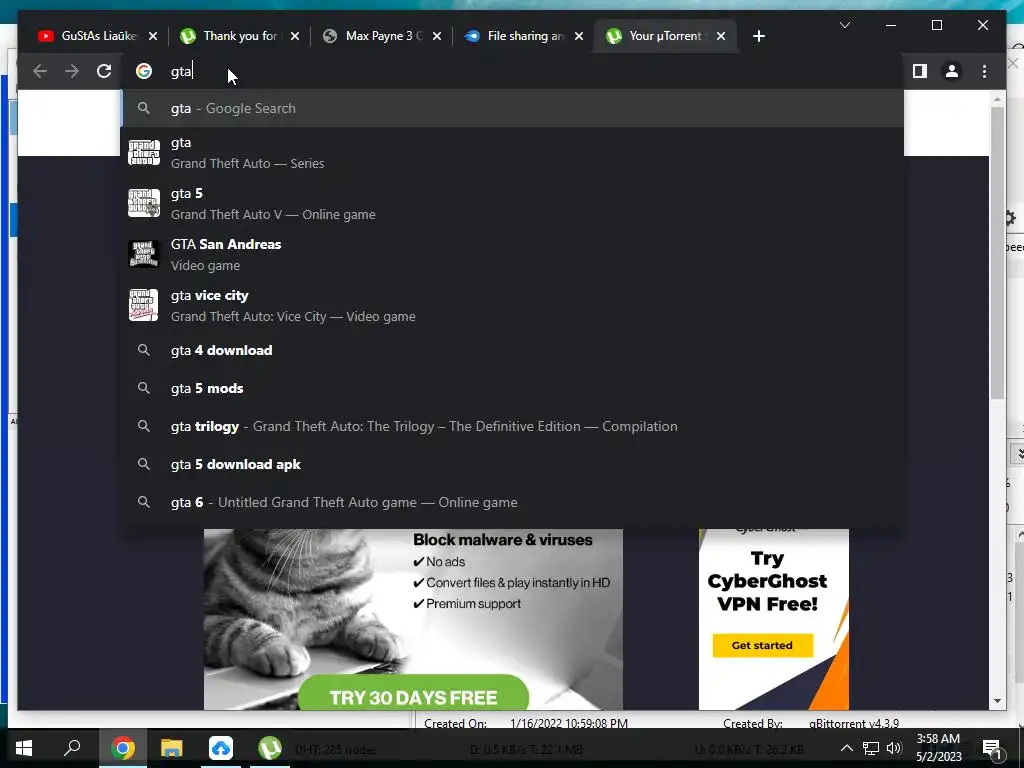The width and height of the screenshot is (1024, 768).
Task: Pick the gta 4 download suggestion
Action: [513, 351]
